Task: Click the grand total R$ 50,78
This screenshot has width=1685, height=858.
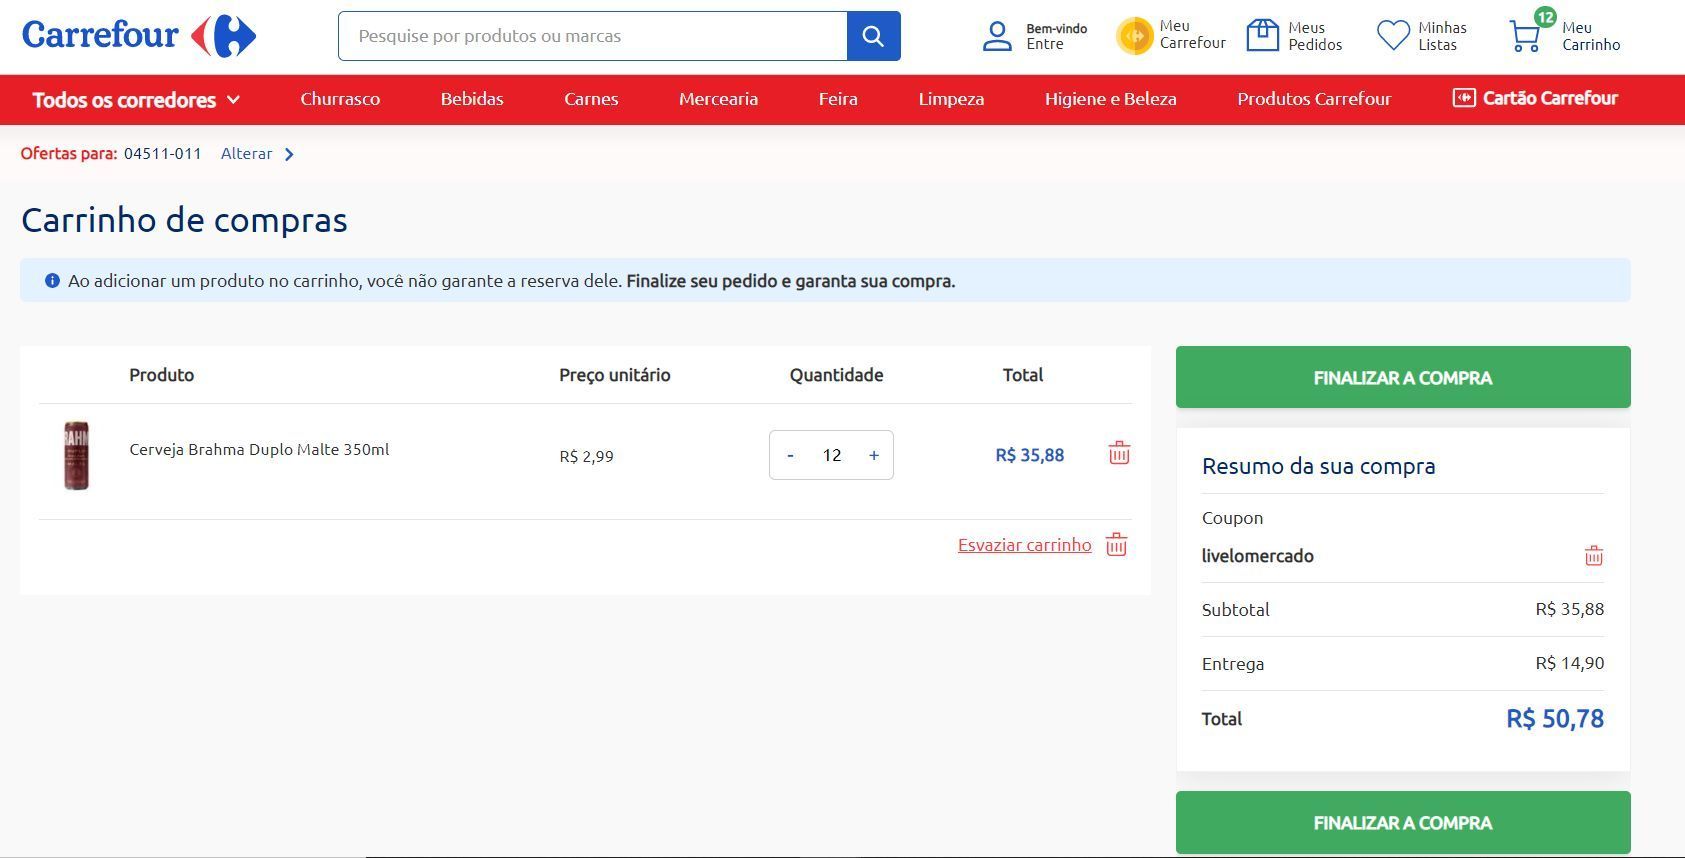Action: (1555, 719)
